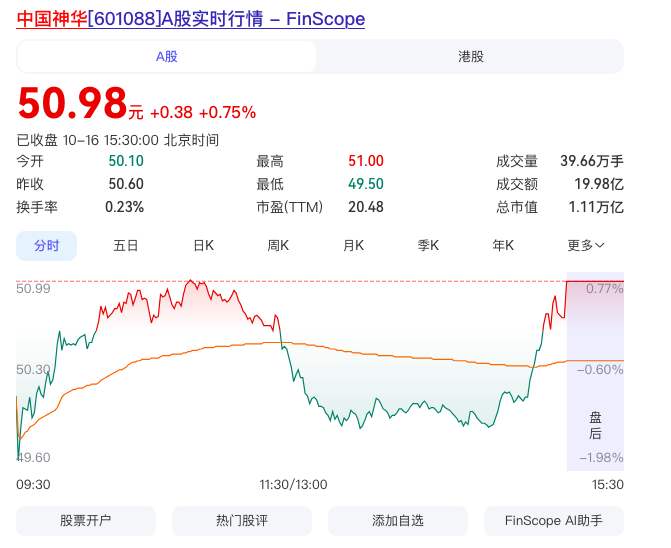
Task: Click the 股票开户 button
Action: click(86, 521)
